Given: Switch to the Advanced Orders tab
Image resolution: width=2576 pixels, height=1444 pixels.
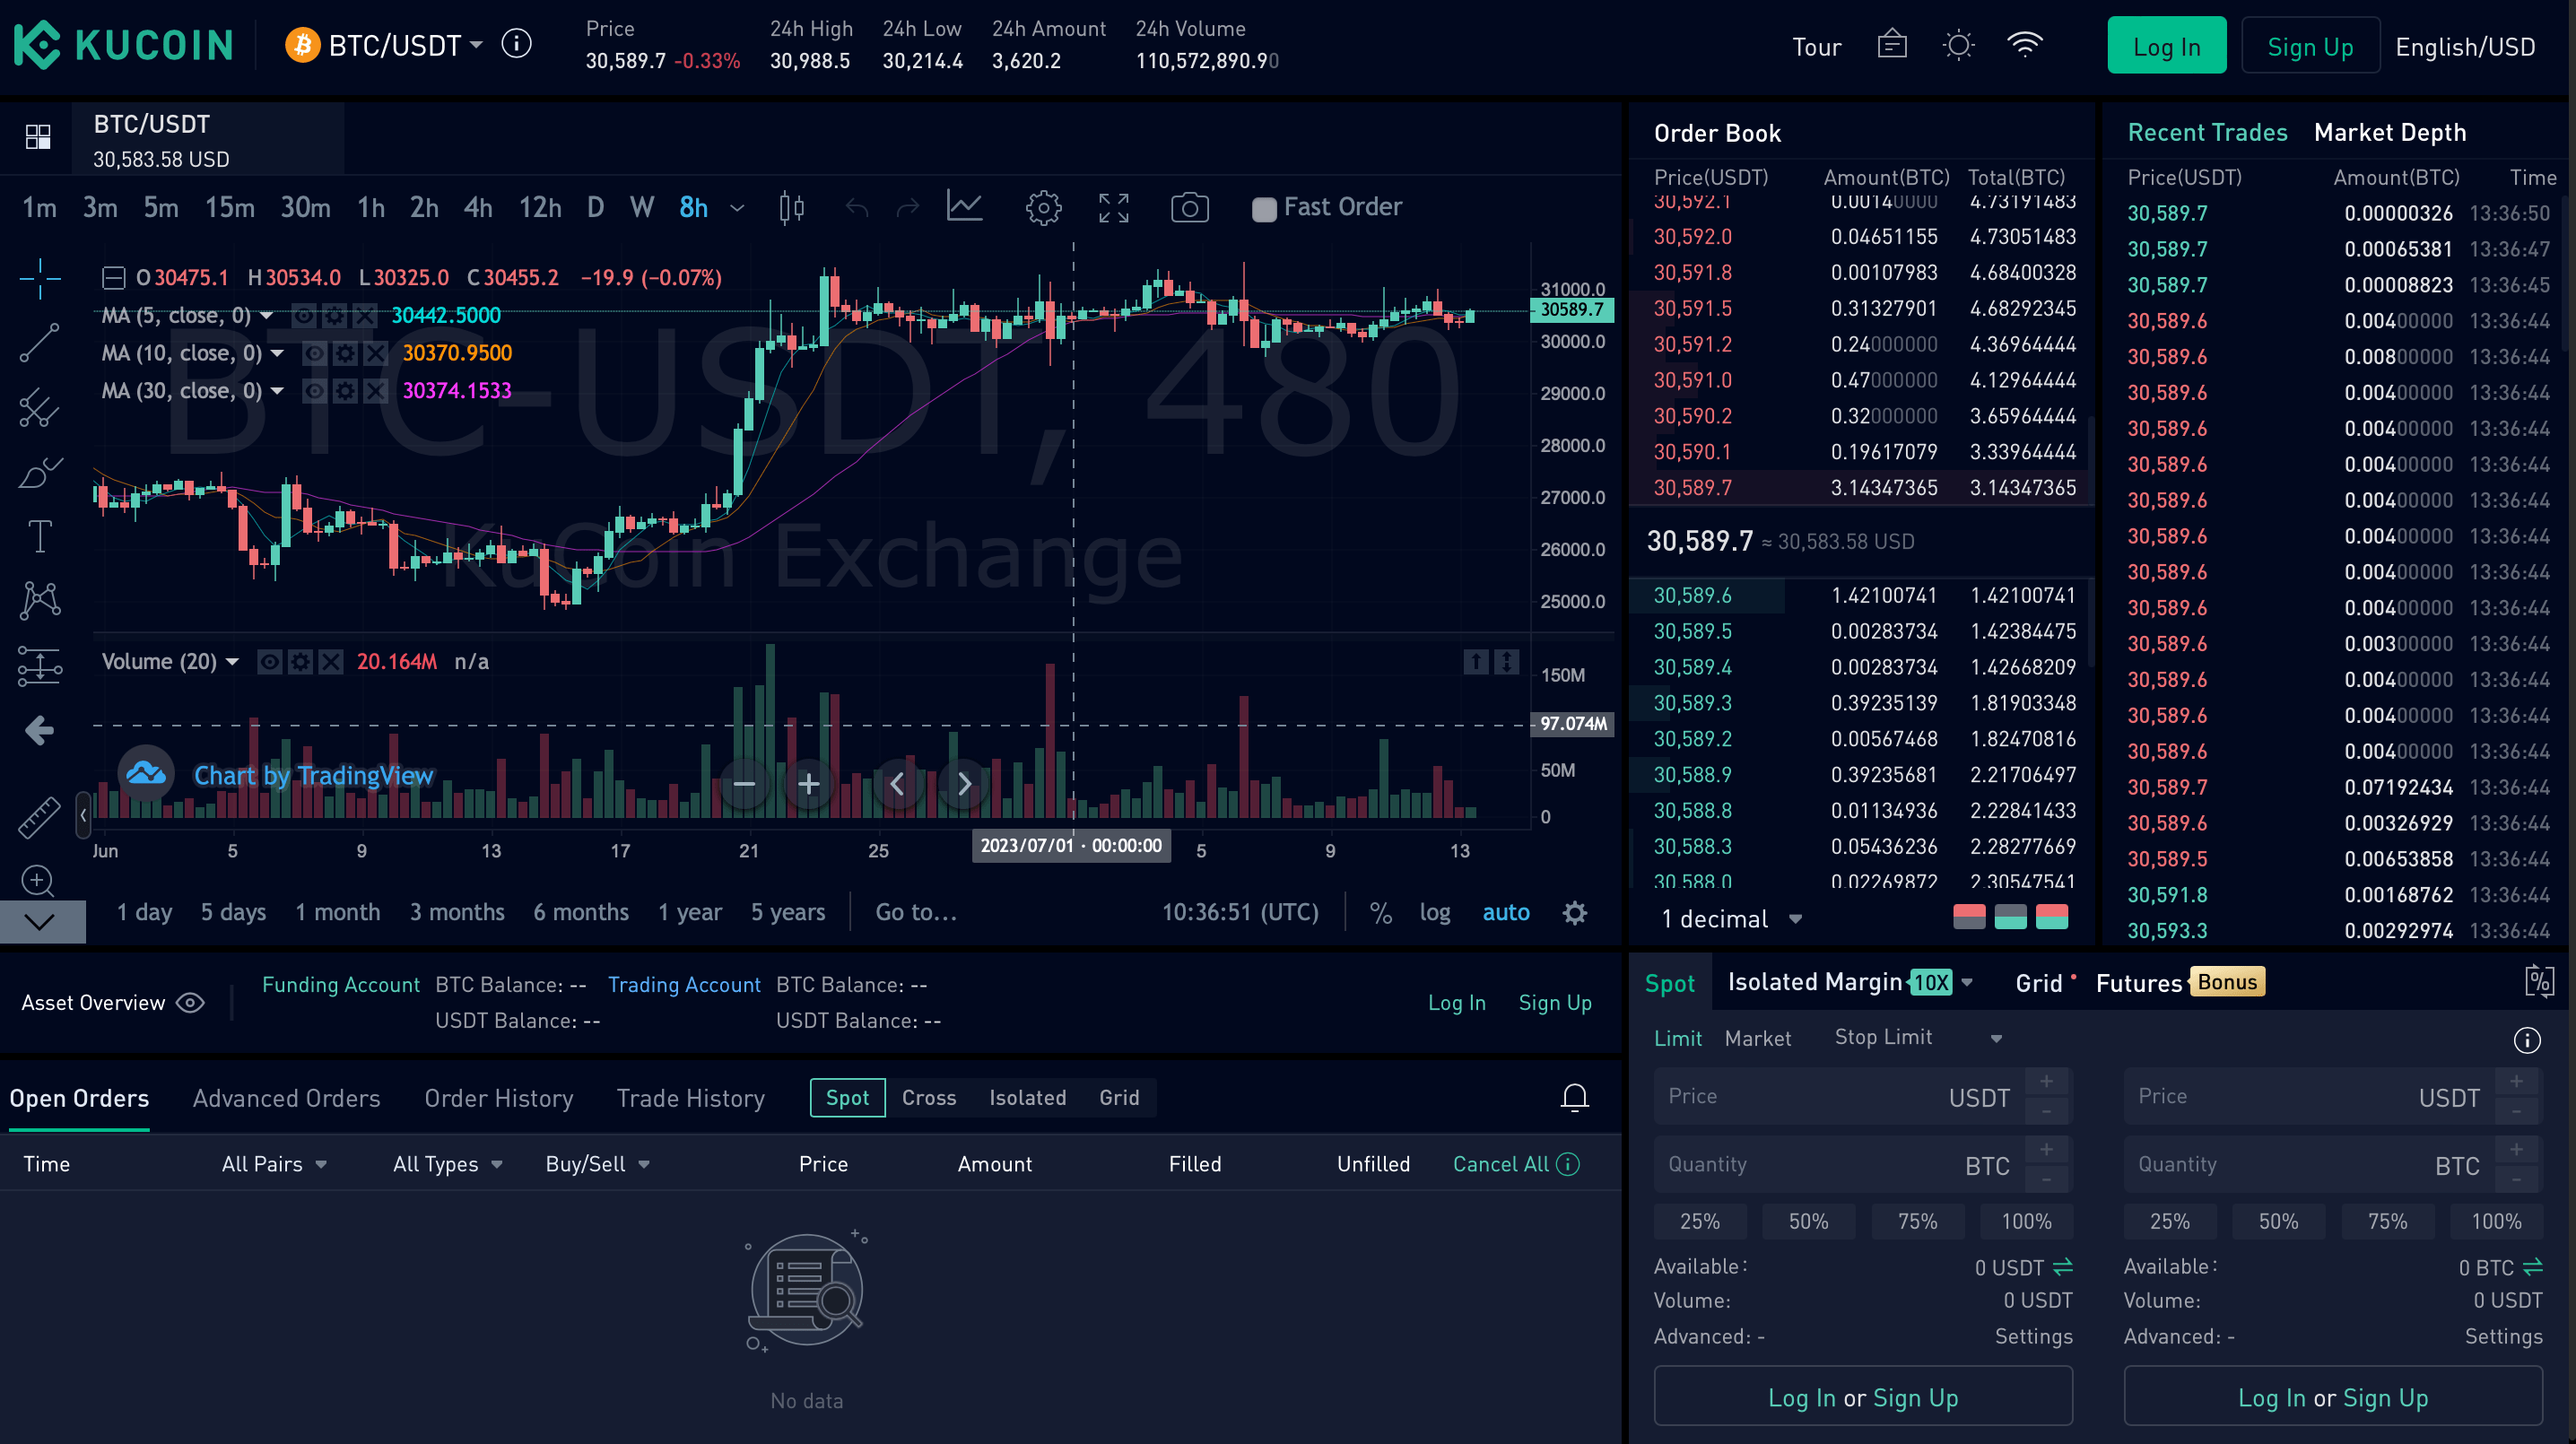Looking at the screenshot, I should click(x=286, y=1098).
